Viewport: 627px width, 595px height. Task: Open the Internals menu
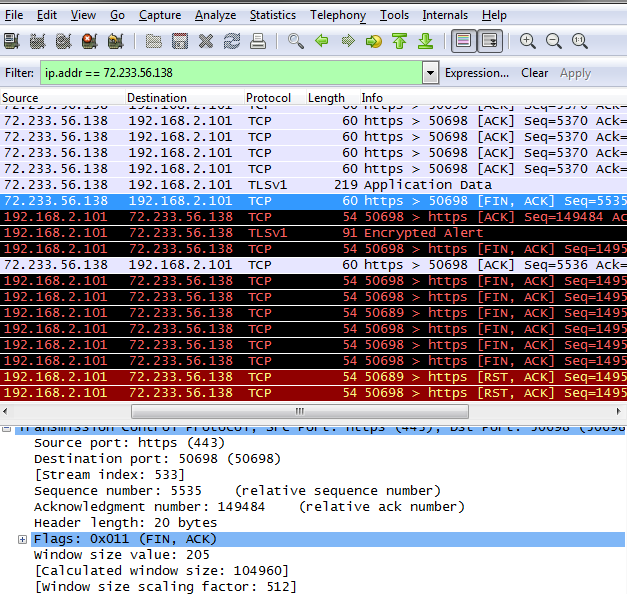pyautogui.click(x=445, y=15)
